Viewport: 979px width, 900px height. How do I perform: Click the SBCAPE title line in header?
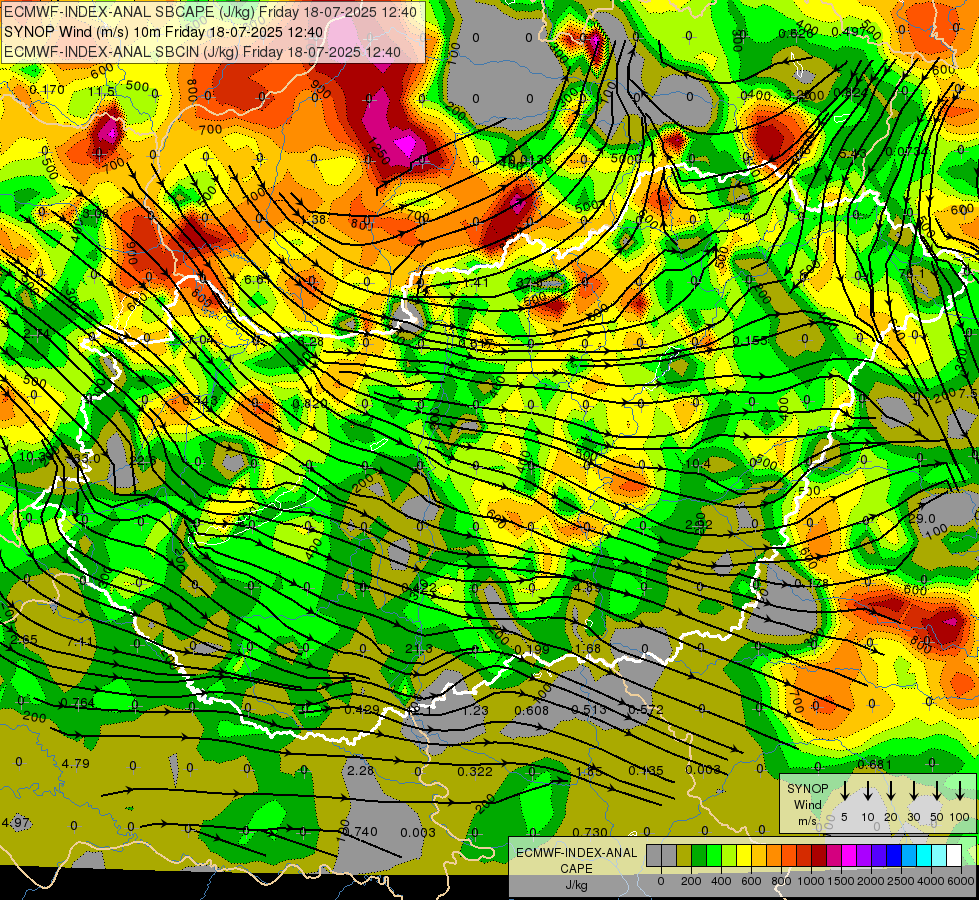coord(210,12)
